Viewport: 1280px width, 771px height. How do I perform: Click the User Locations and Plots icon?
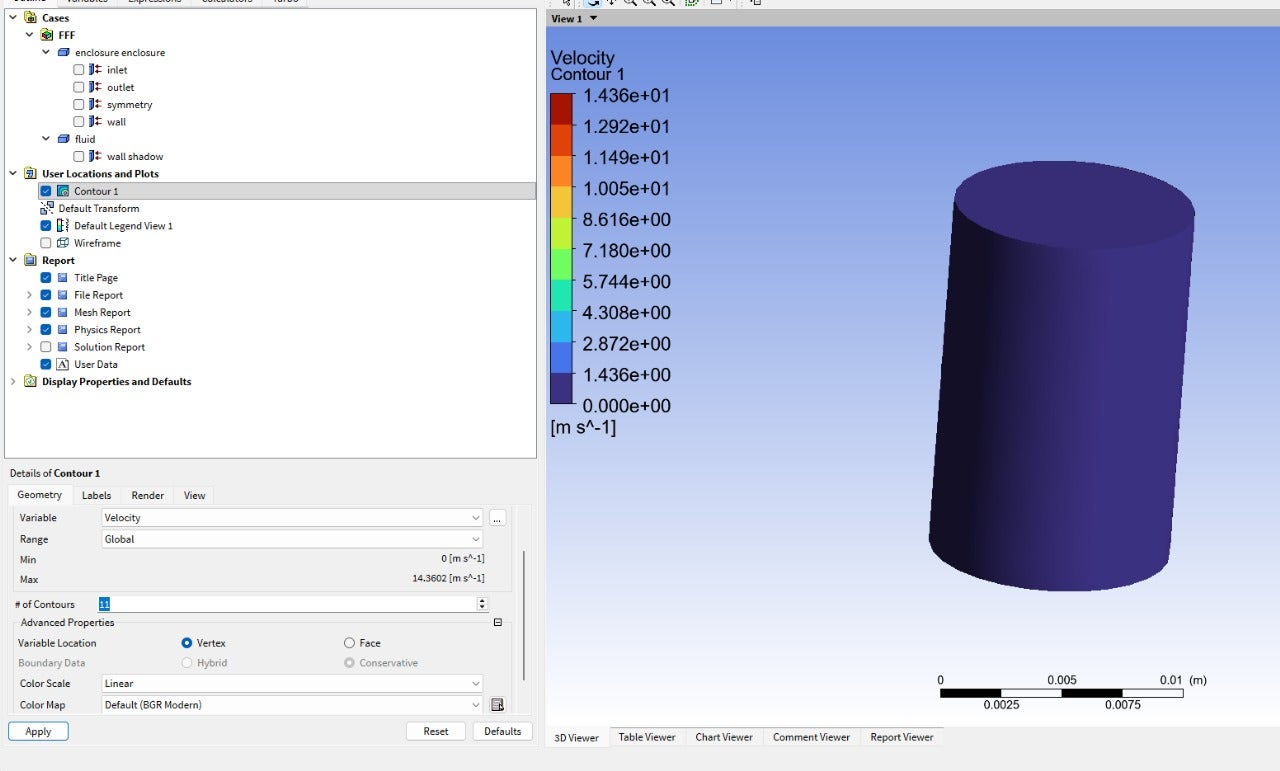point(30,174)
